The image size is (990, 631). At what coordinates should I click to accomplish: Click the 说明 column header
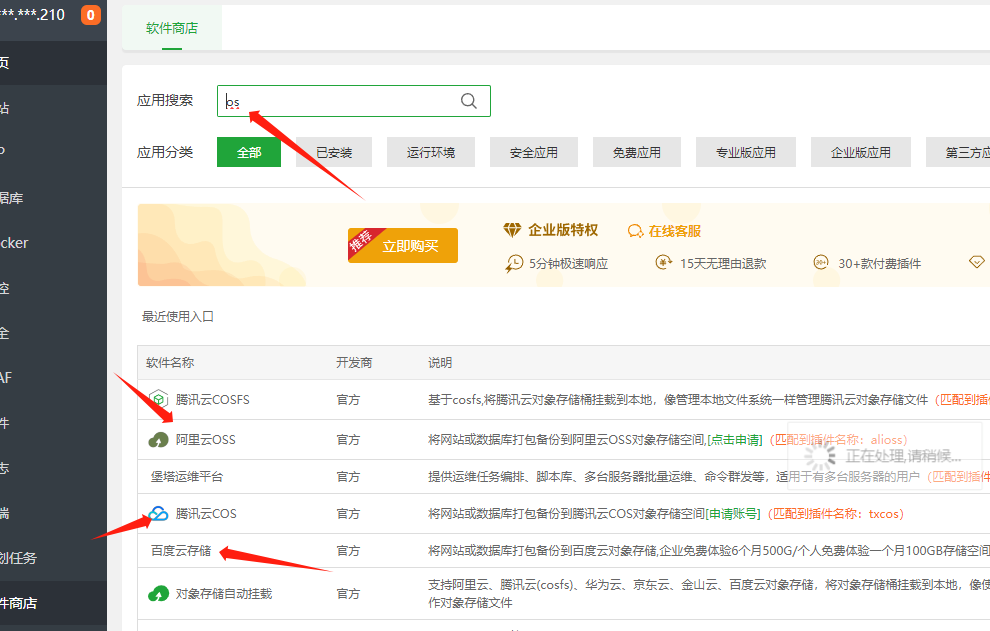[440, 363]
